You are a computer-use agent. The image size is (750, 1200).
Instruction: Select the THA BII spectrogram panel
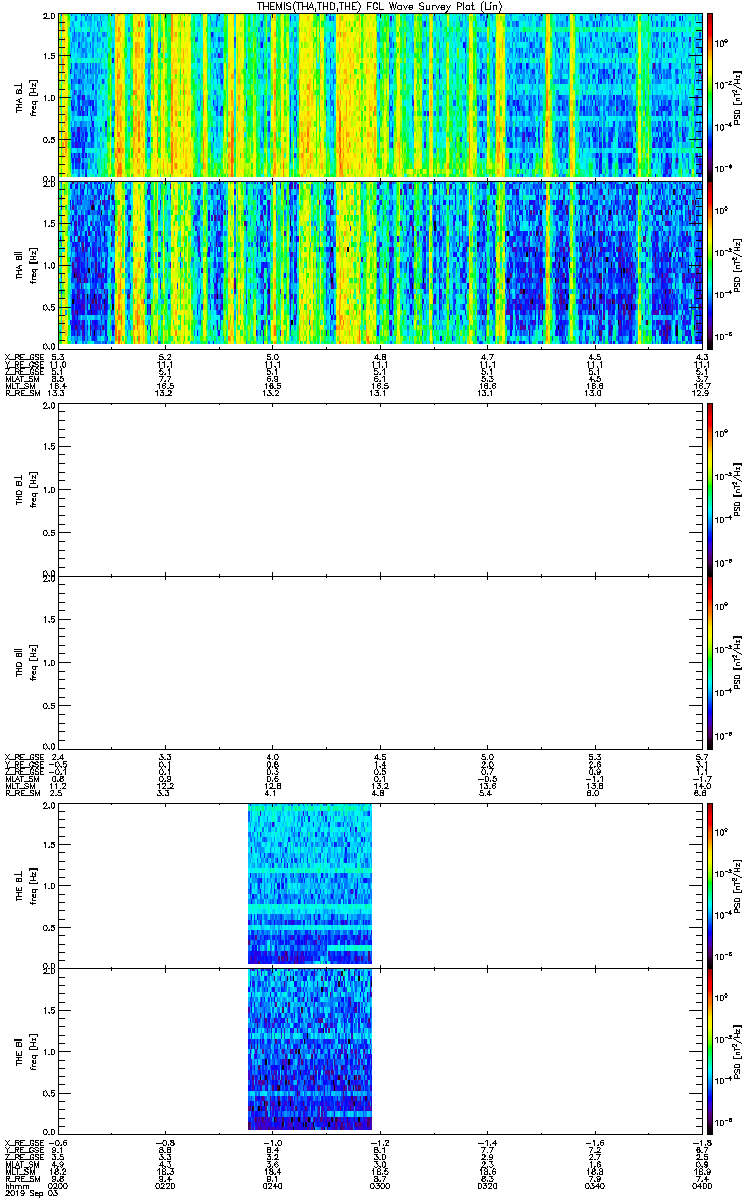(381, 262)
